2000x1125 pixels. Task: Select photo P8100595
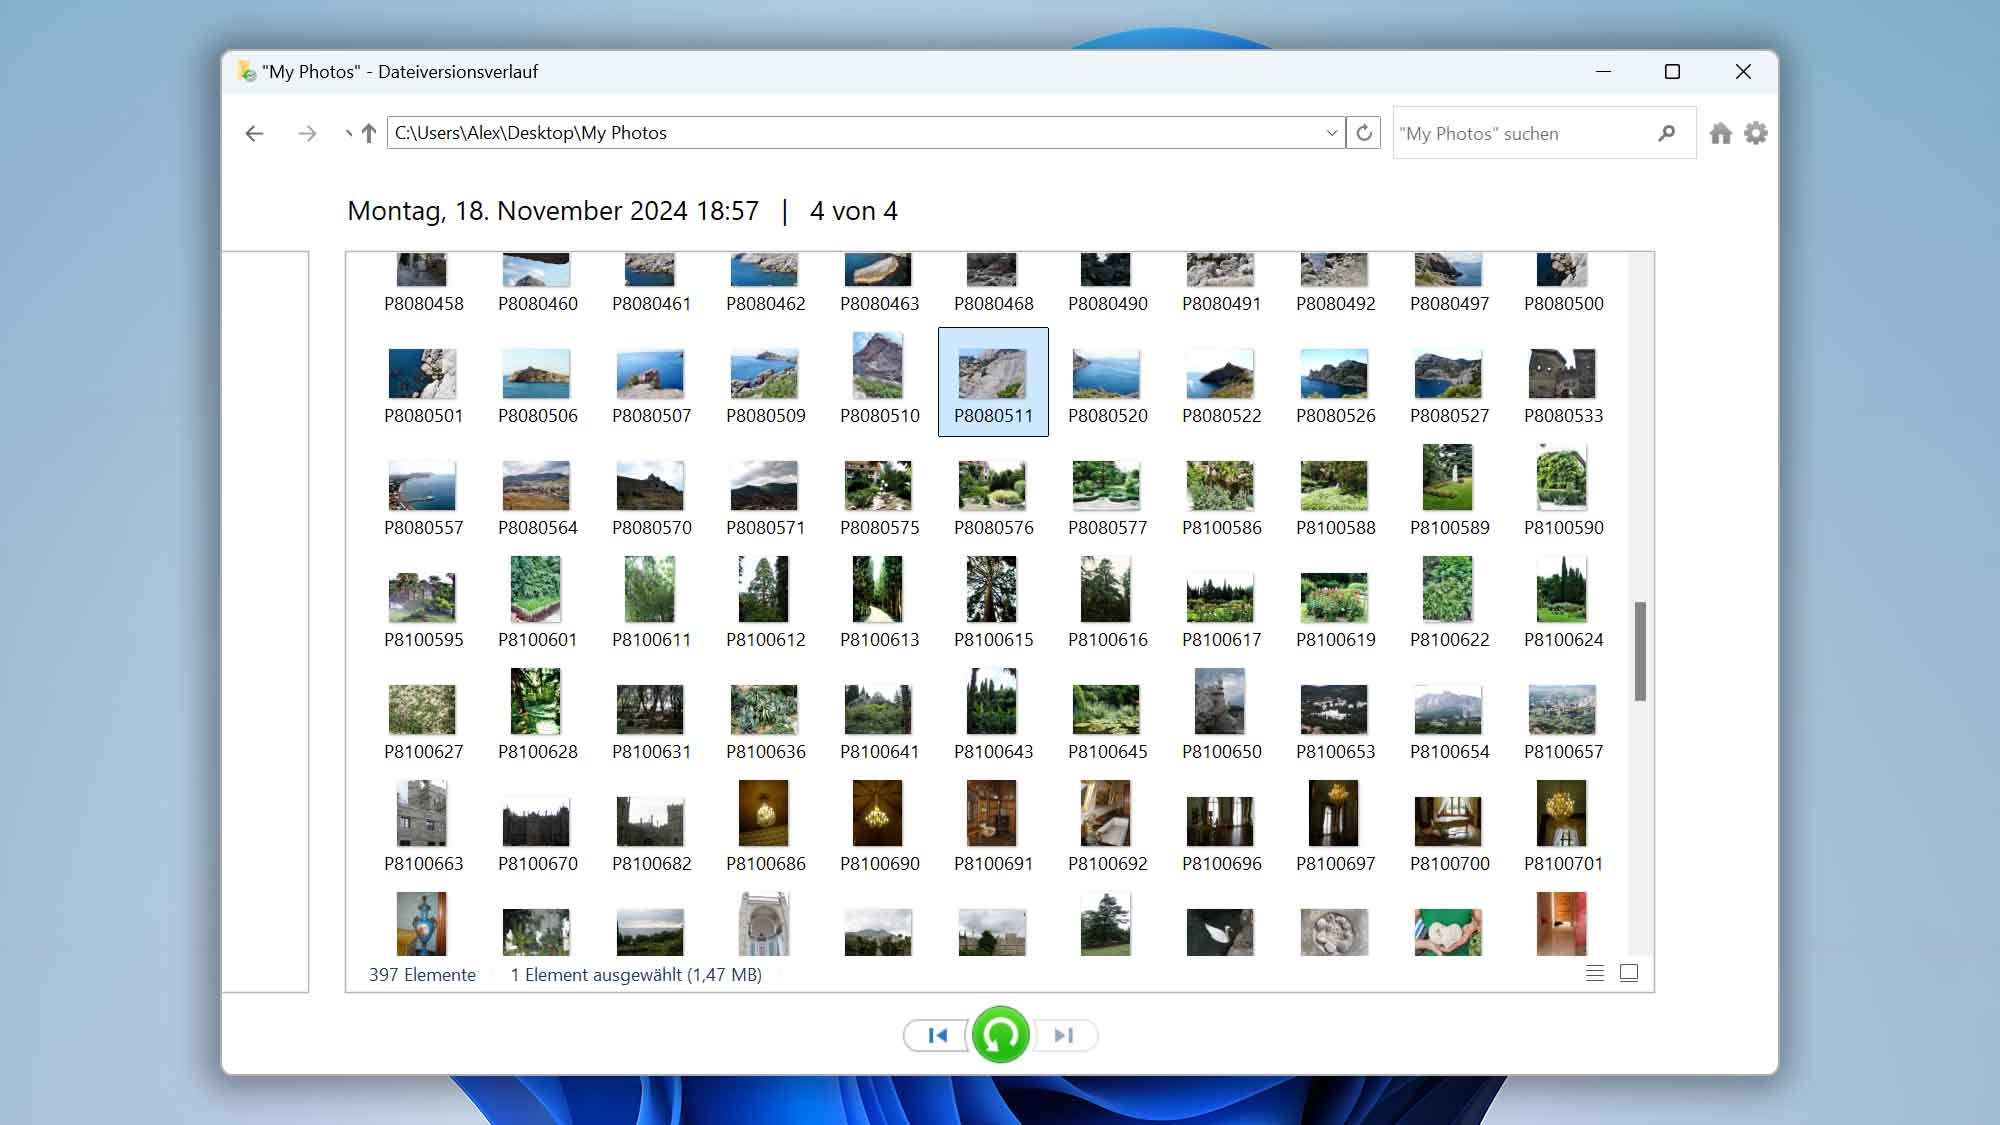[424, 606]
